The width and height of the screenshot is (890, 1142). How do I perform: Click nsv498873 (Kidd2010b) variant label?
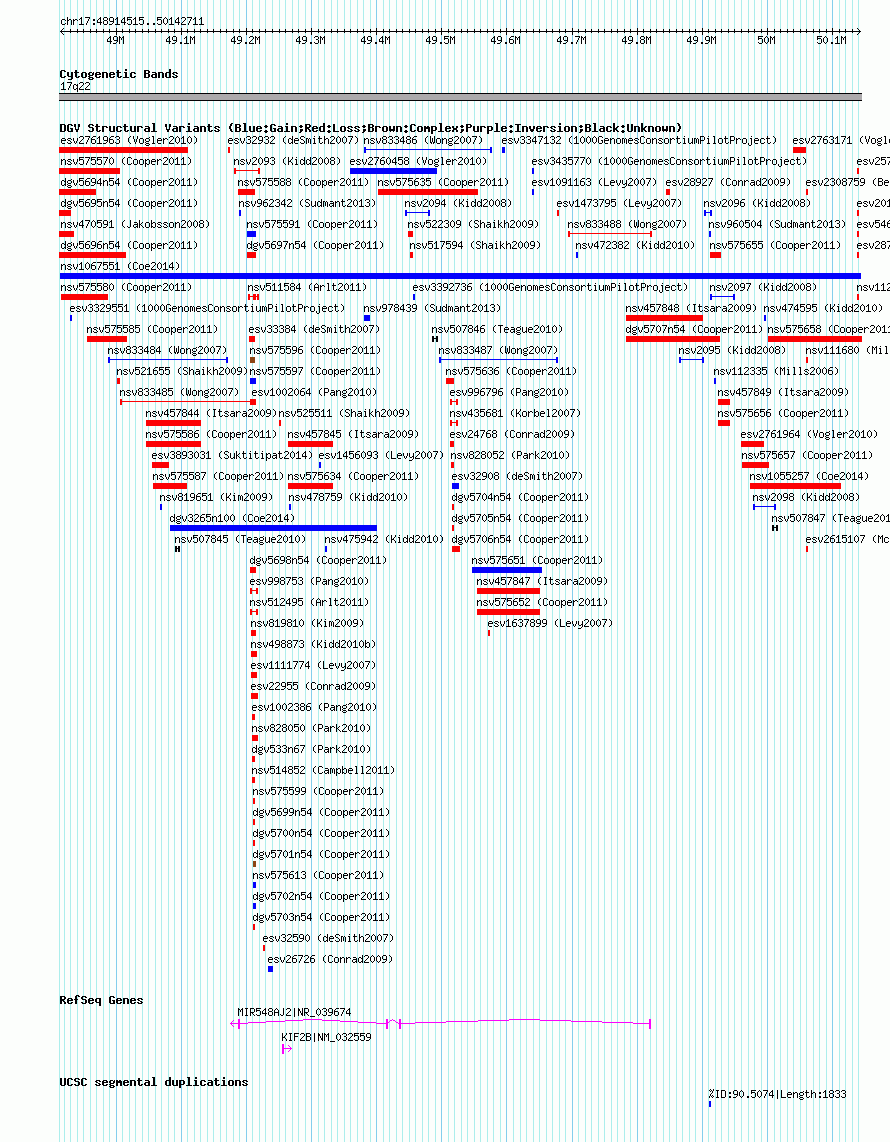(313, 645)
